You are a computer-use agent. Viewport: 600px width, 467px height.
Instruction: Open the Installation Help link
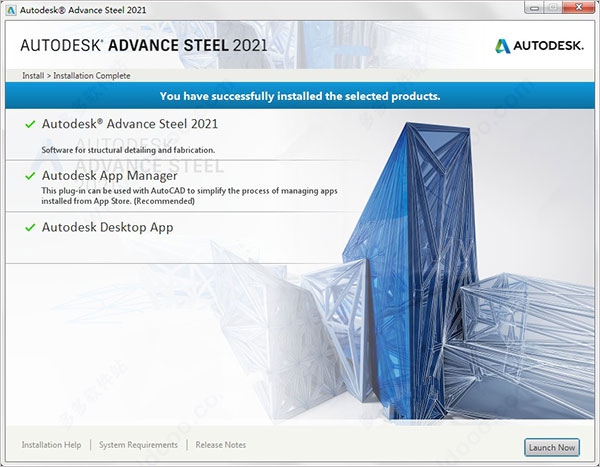51,445
